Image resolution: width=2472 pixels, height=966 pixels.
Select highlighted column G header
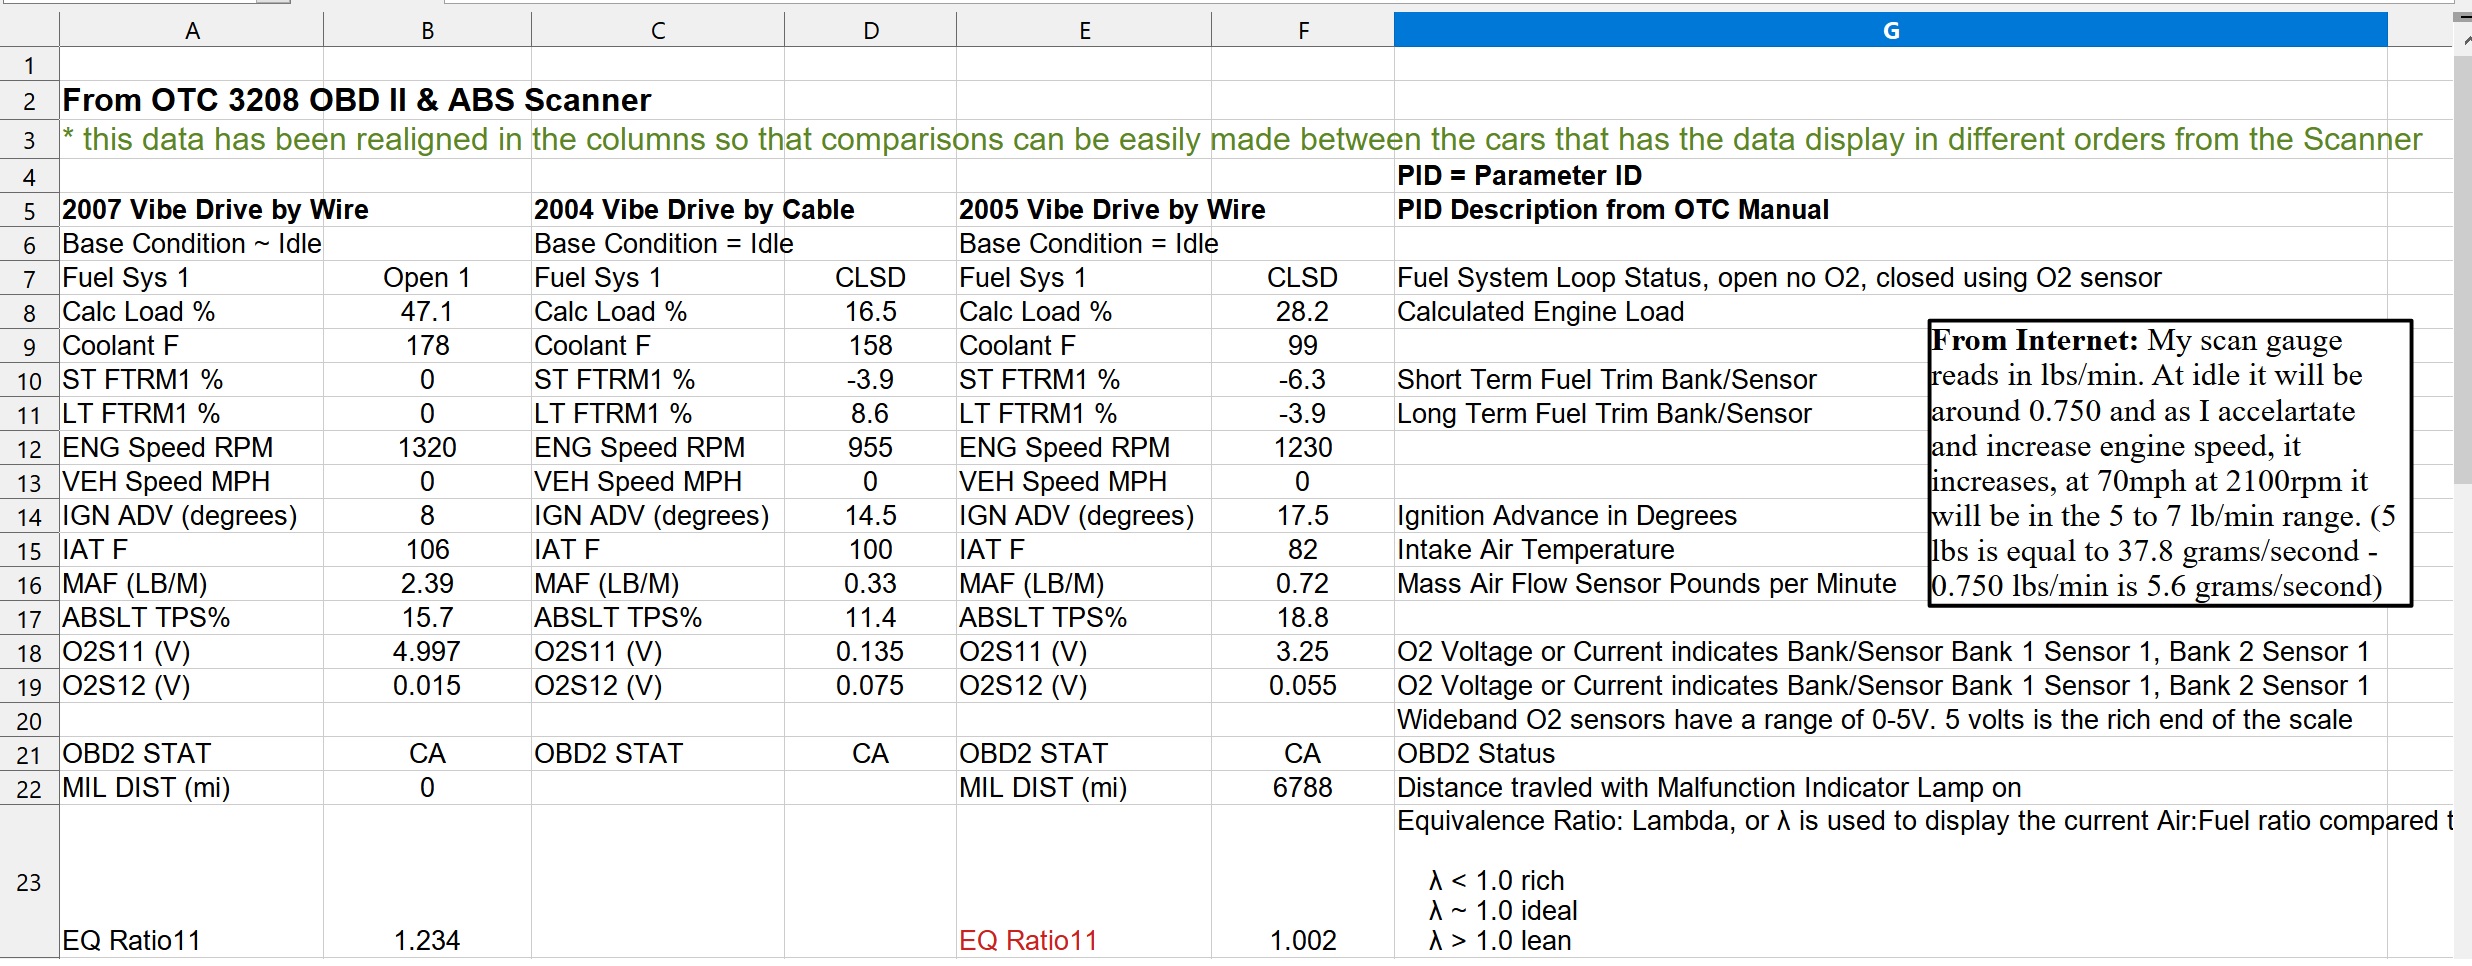point(1891,31)
